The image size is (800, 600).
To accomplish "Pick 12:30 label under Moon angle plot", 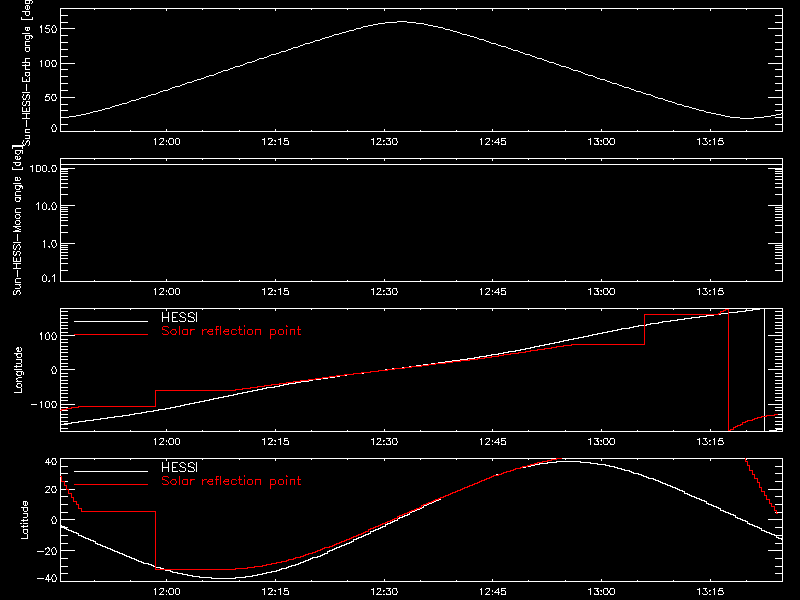I will [x=384, y=291].
